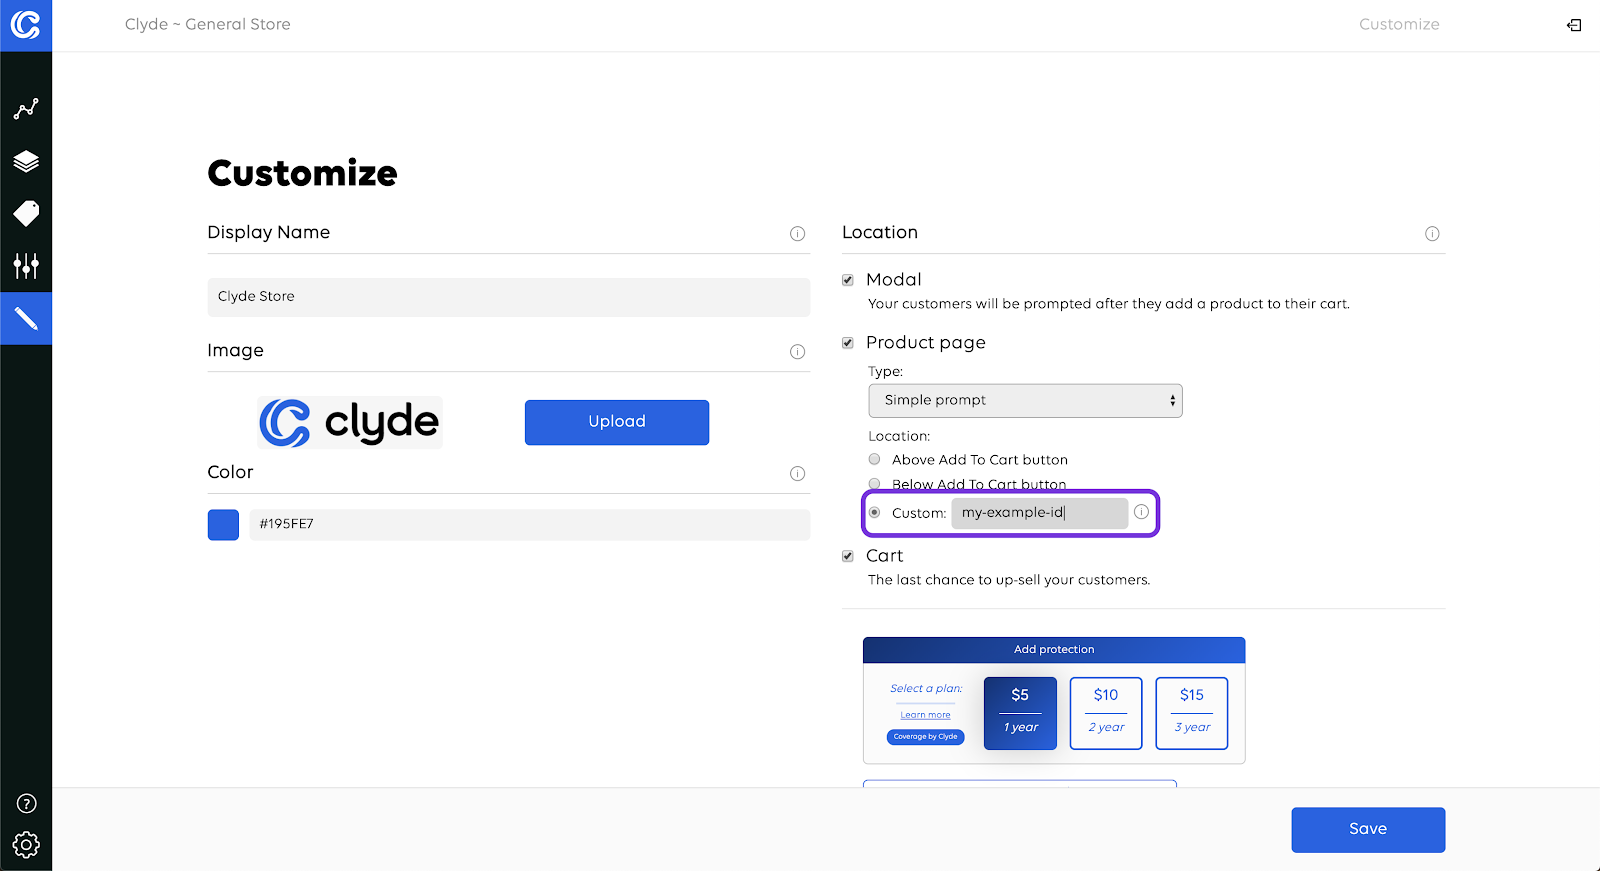Click the clyde logo image preview
Screen dimensions: 1600x871
pyautogui.click(x=349, y=423)
